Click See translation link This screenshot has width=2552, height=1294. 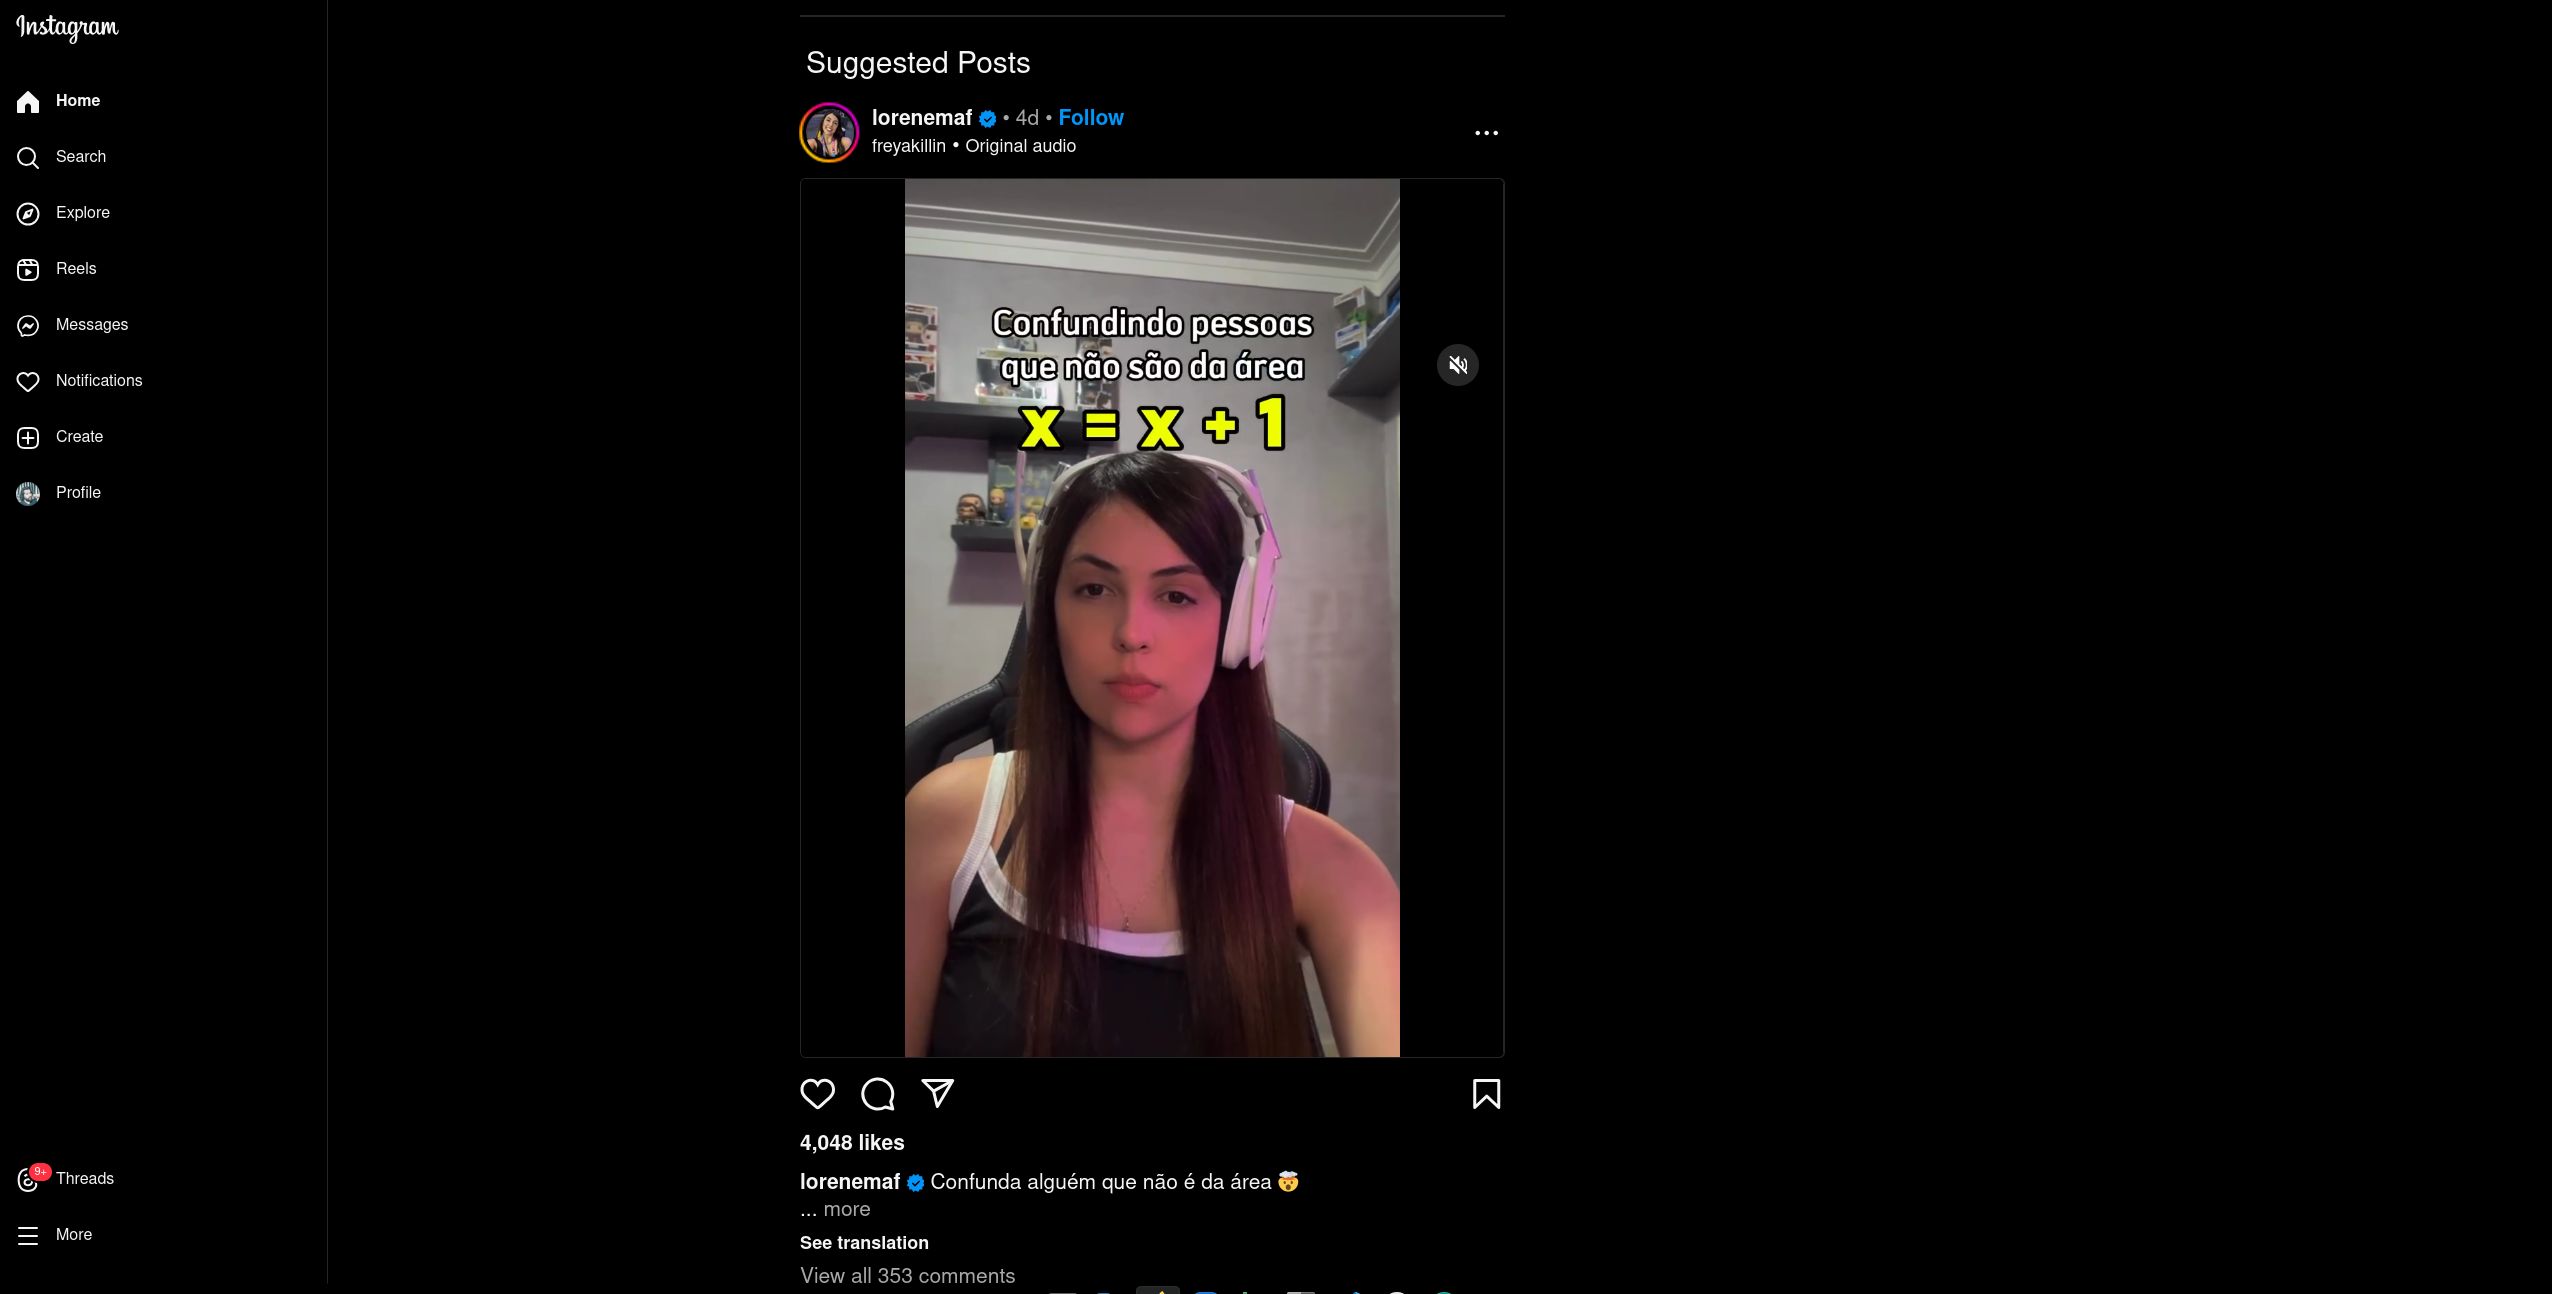pyautogui.click(x=864, y=1241)
